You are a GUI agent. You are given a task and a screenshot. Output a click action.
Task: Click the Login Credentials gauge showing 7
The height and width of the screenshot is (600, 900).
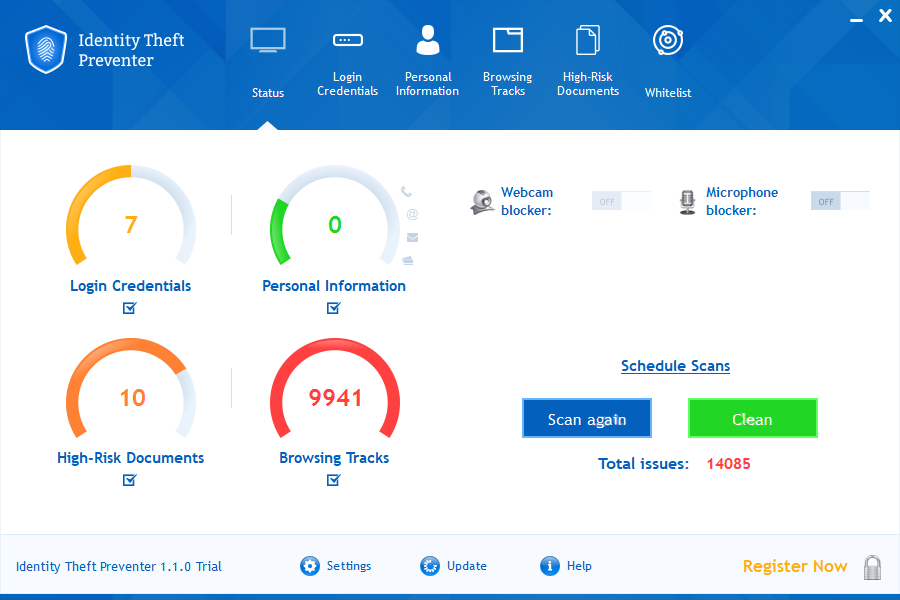pos(131,217)
